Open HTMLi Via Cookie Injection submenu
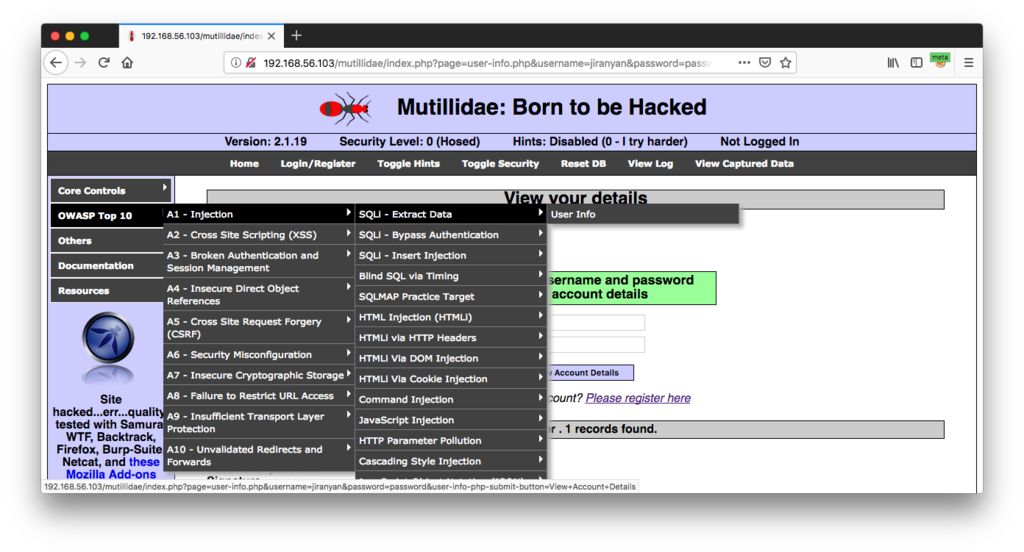The image size is (1024, 552). coord(451,379)
